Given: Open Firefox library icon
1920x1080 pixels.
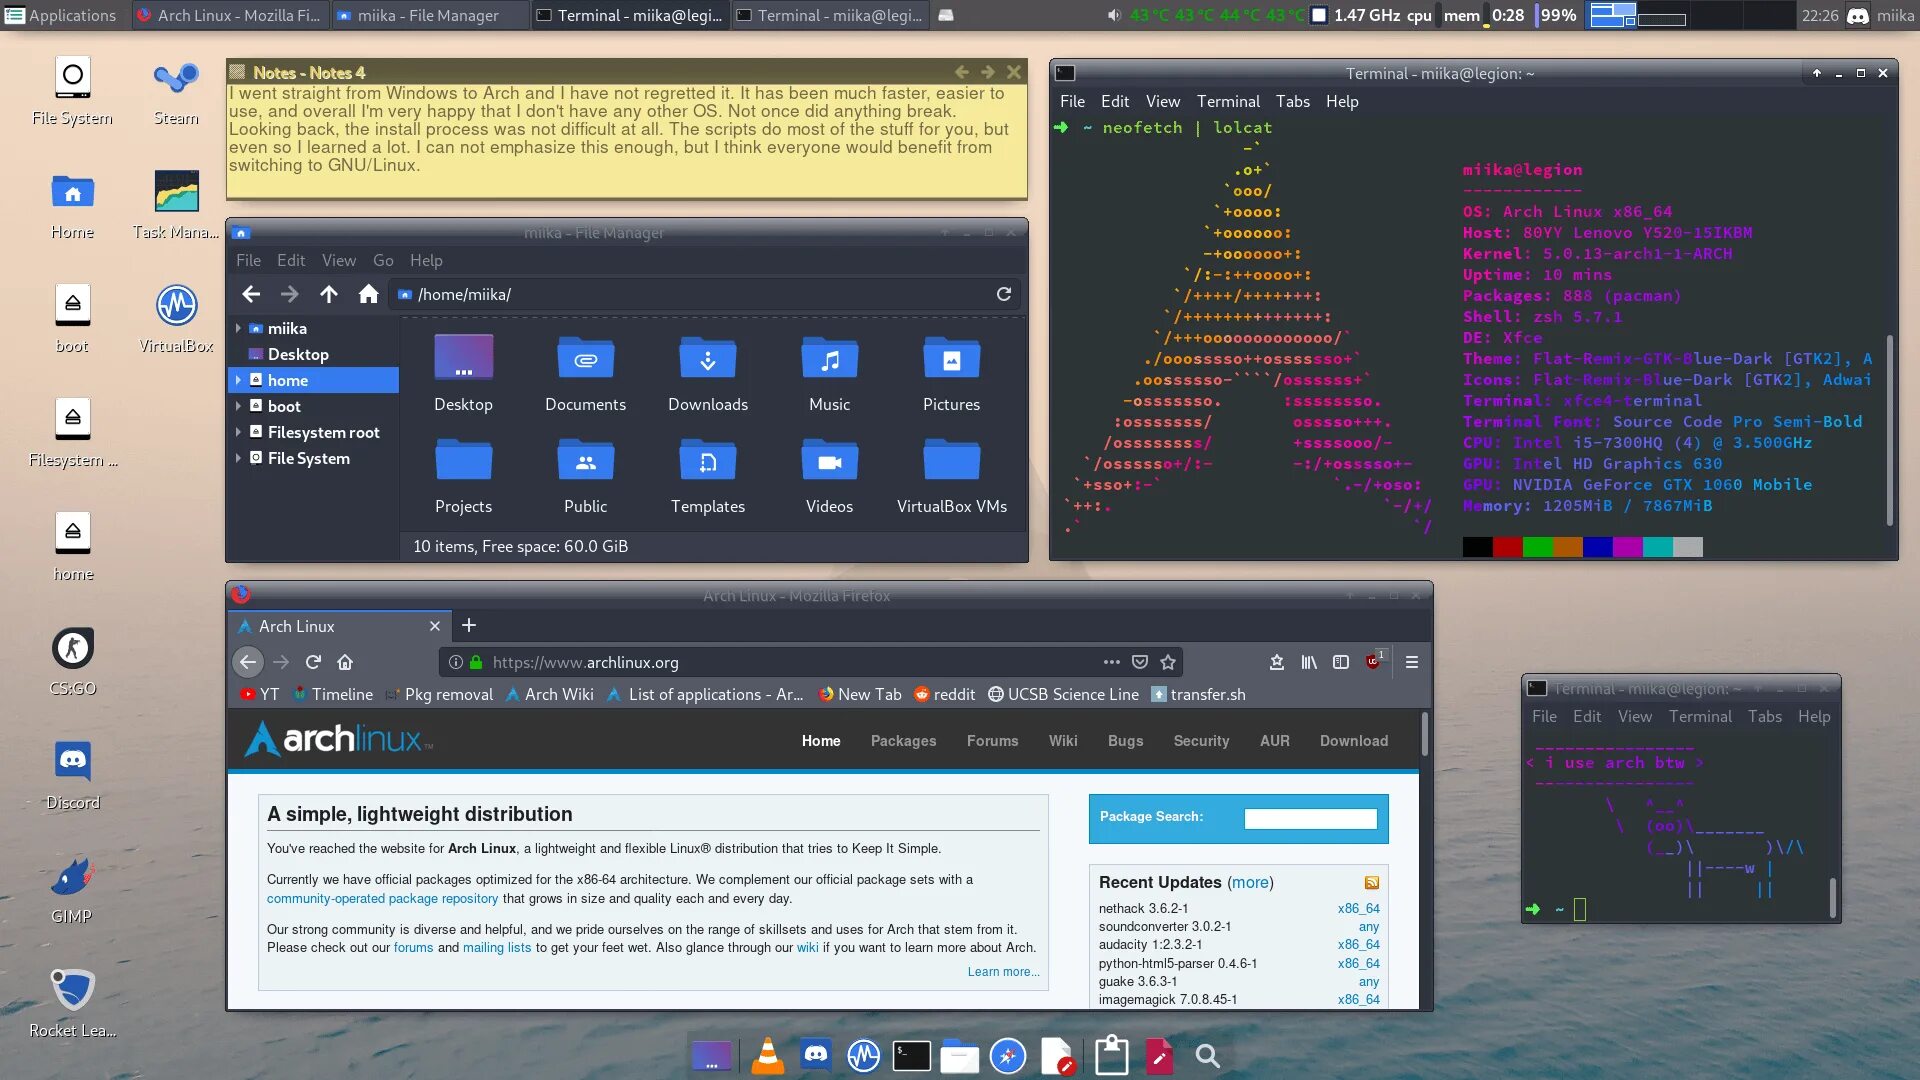Looking at the screenshot, I should coord(1309,662).
